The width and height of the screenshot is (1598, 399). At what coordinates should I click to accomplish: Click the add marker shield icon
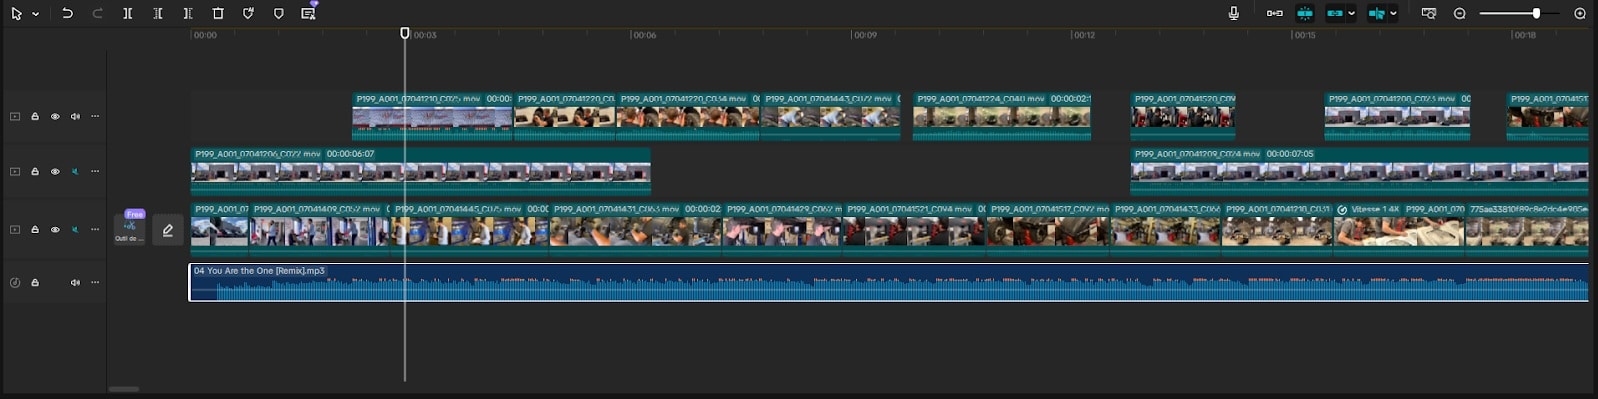(x=278, y=14)
